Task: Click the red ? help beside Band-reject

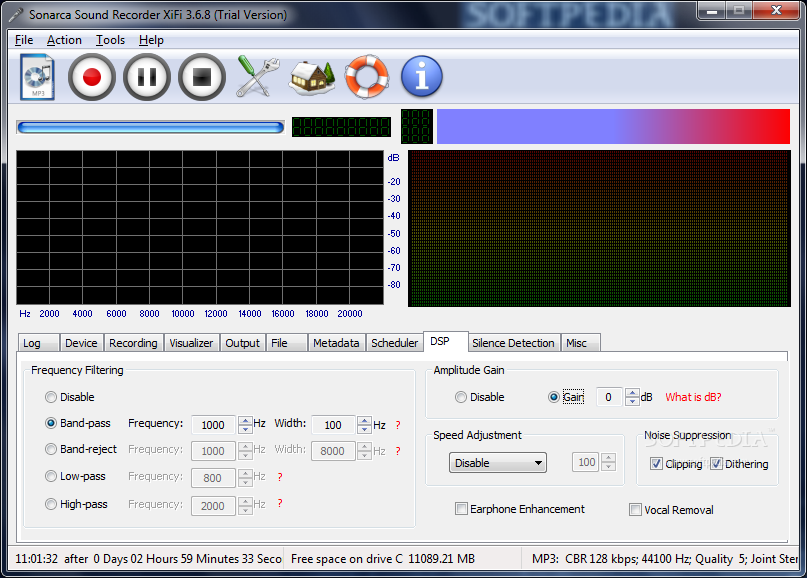Action: 398,451
